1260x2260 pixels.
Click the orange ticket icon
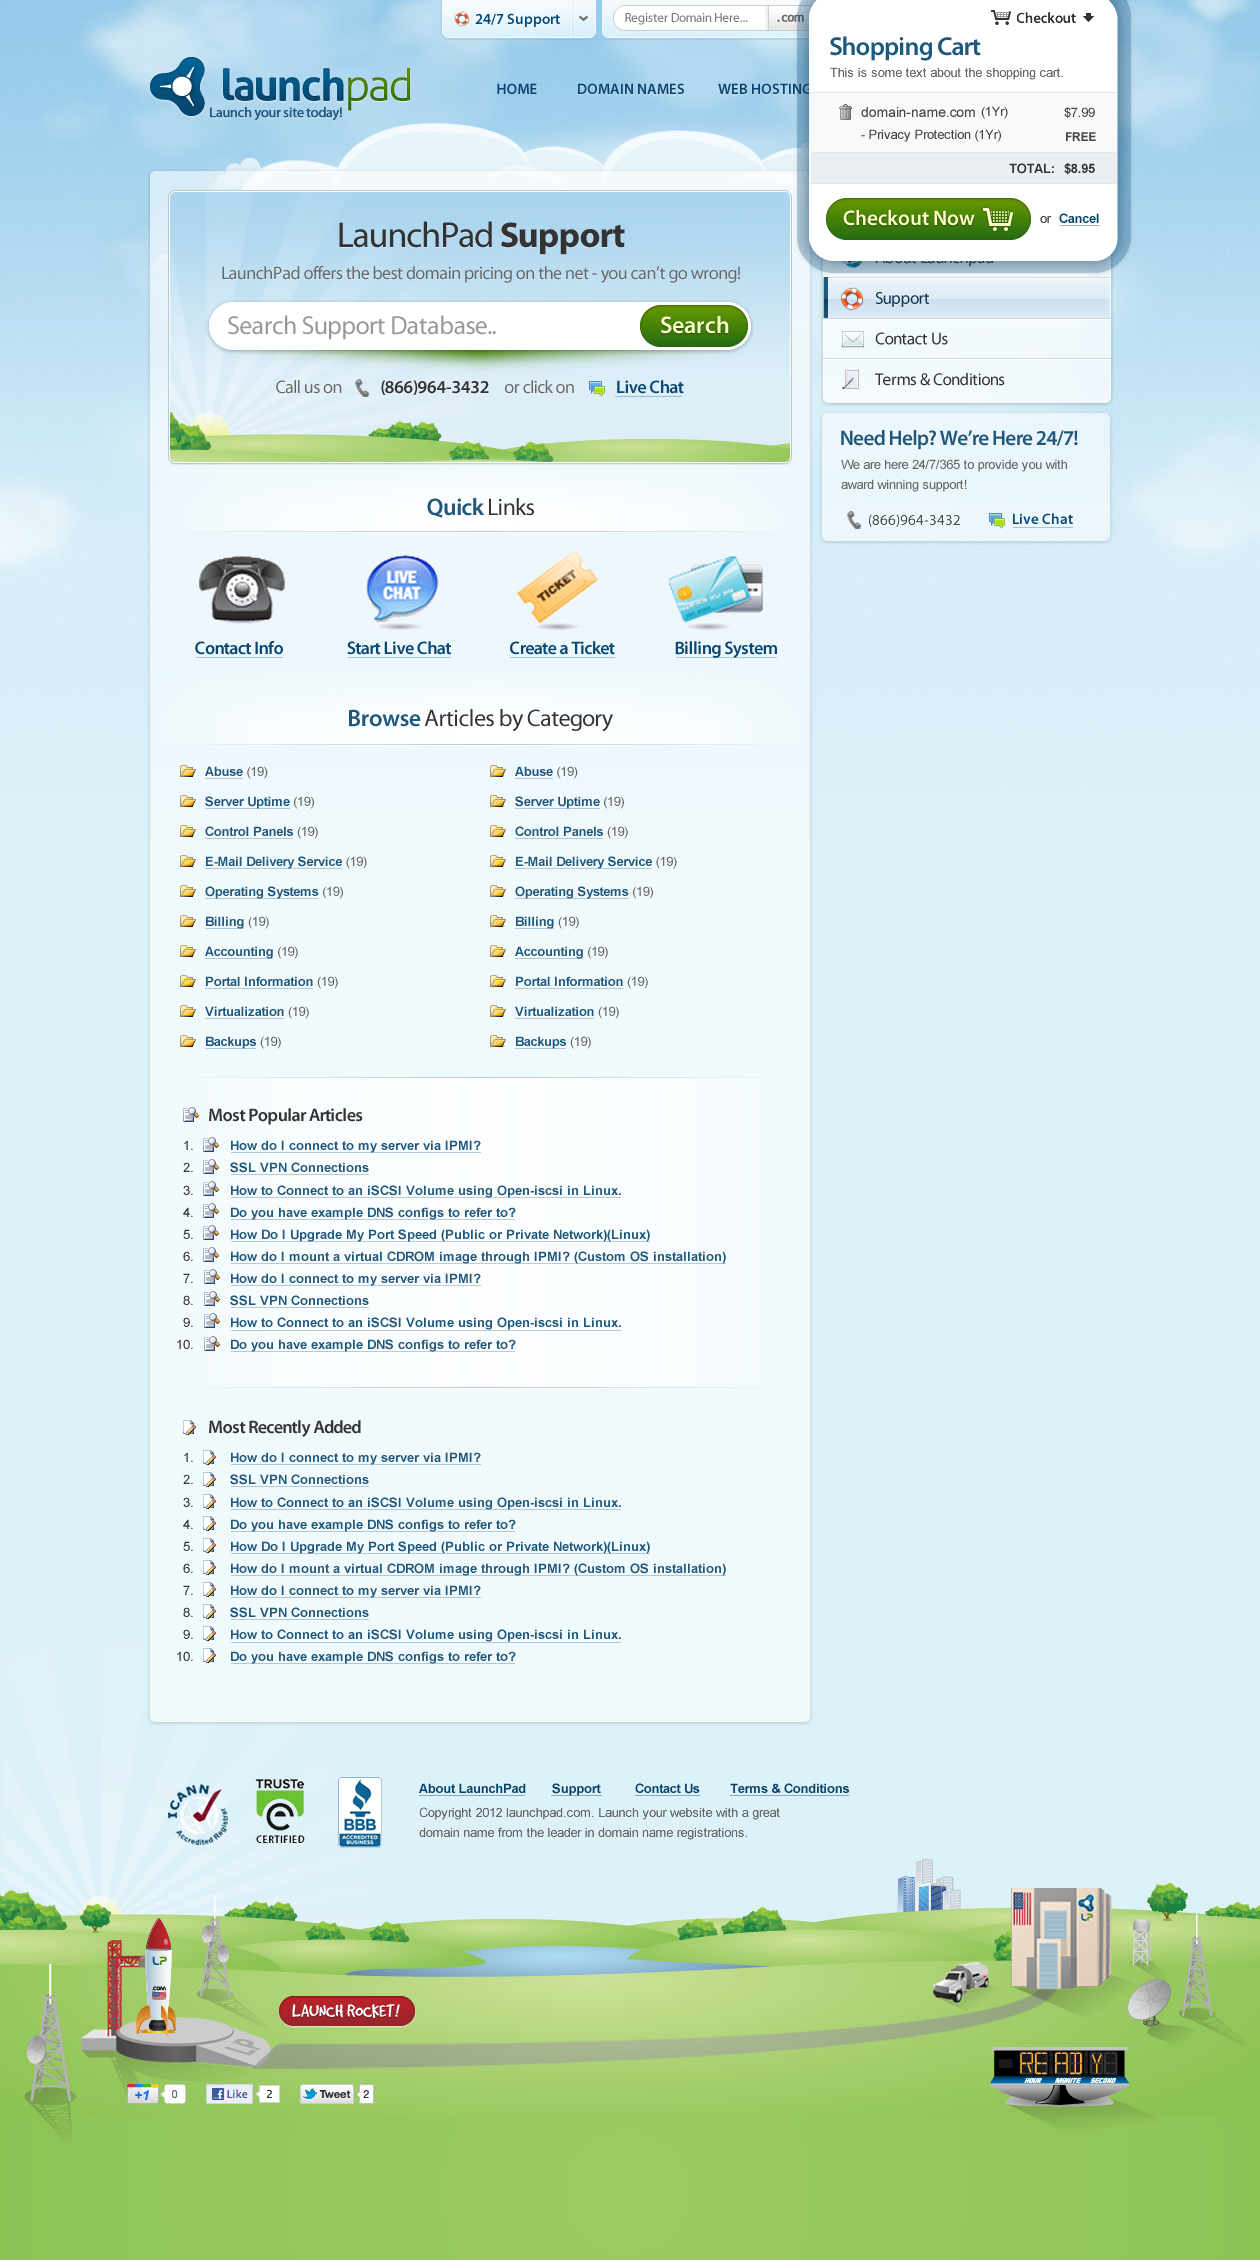point(557,588)
